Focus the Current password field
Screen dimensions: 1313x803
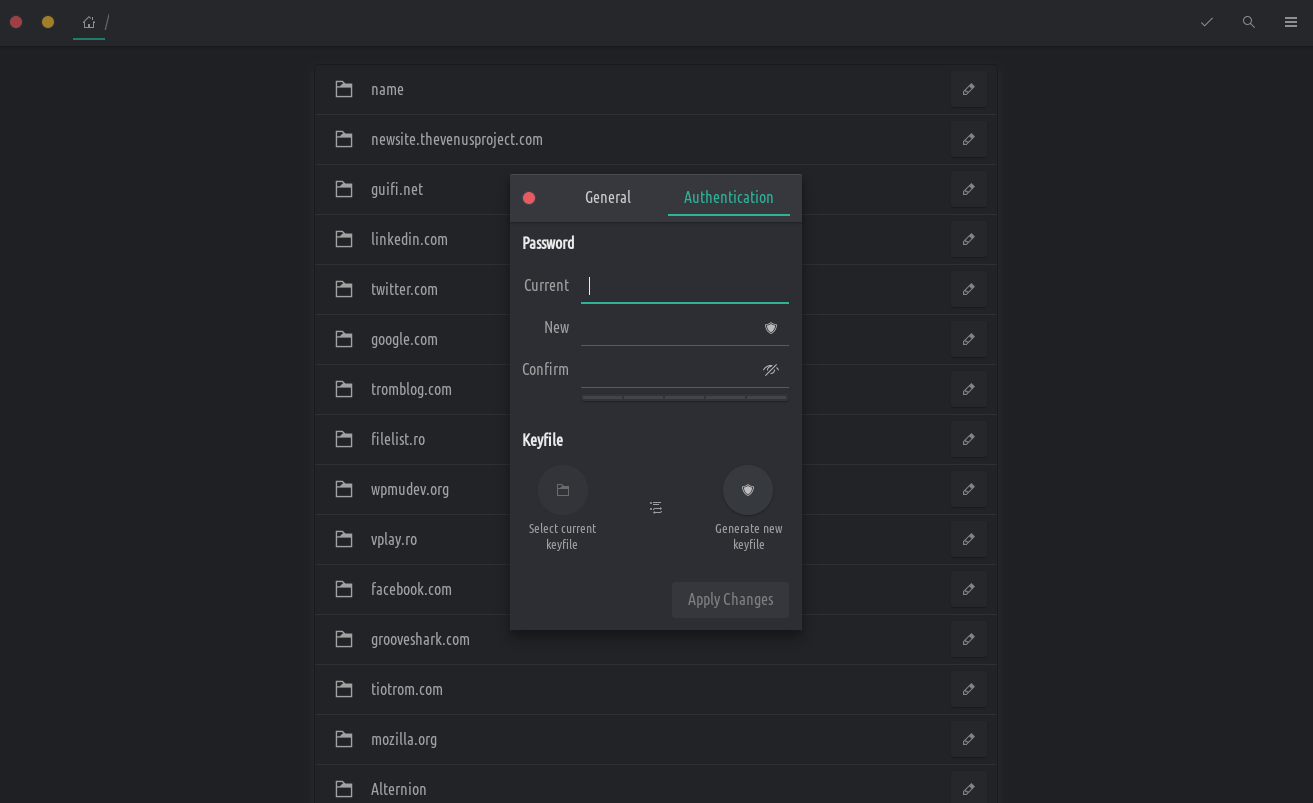685,286
